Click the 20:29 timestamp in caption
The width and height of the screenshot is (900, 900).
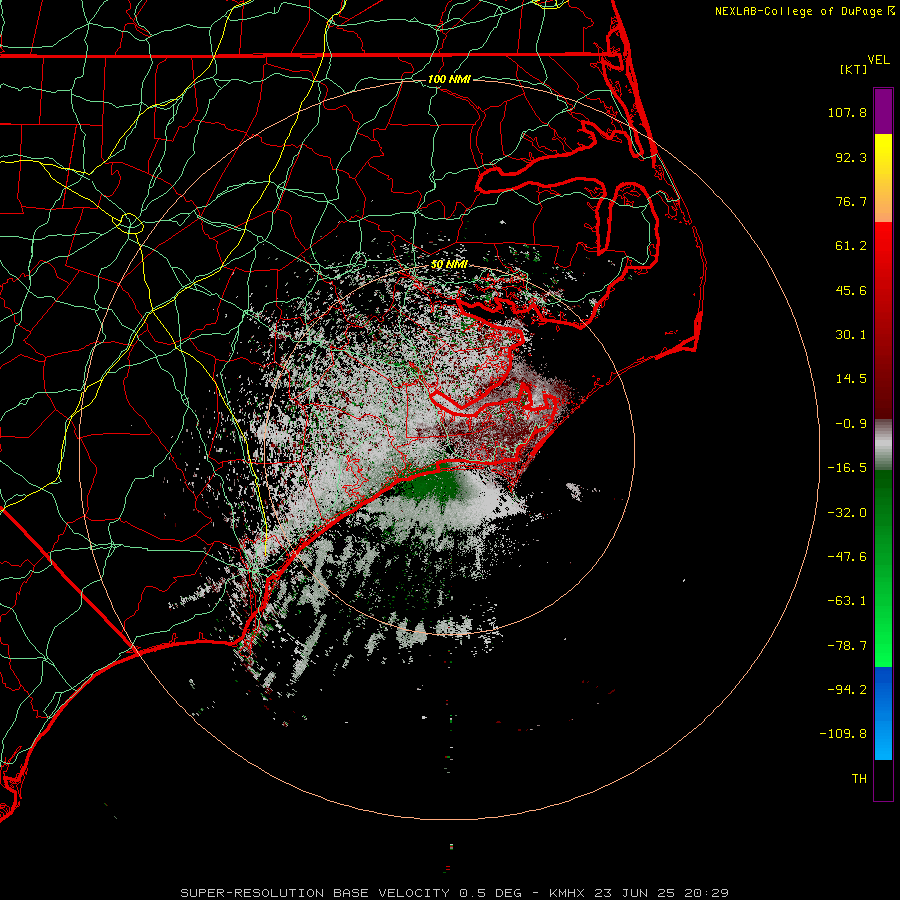click(707, 893)
